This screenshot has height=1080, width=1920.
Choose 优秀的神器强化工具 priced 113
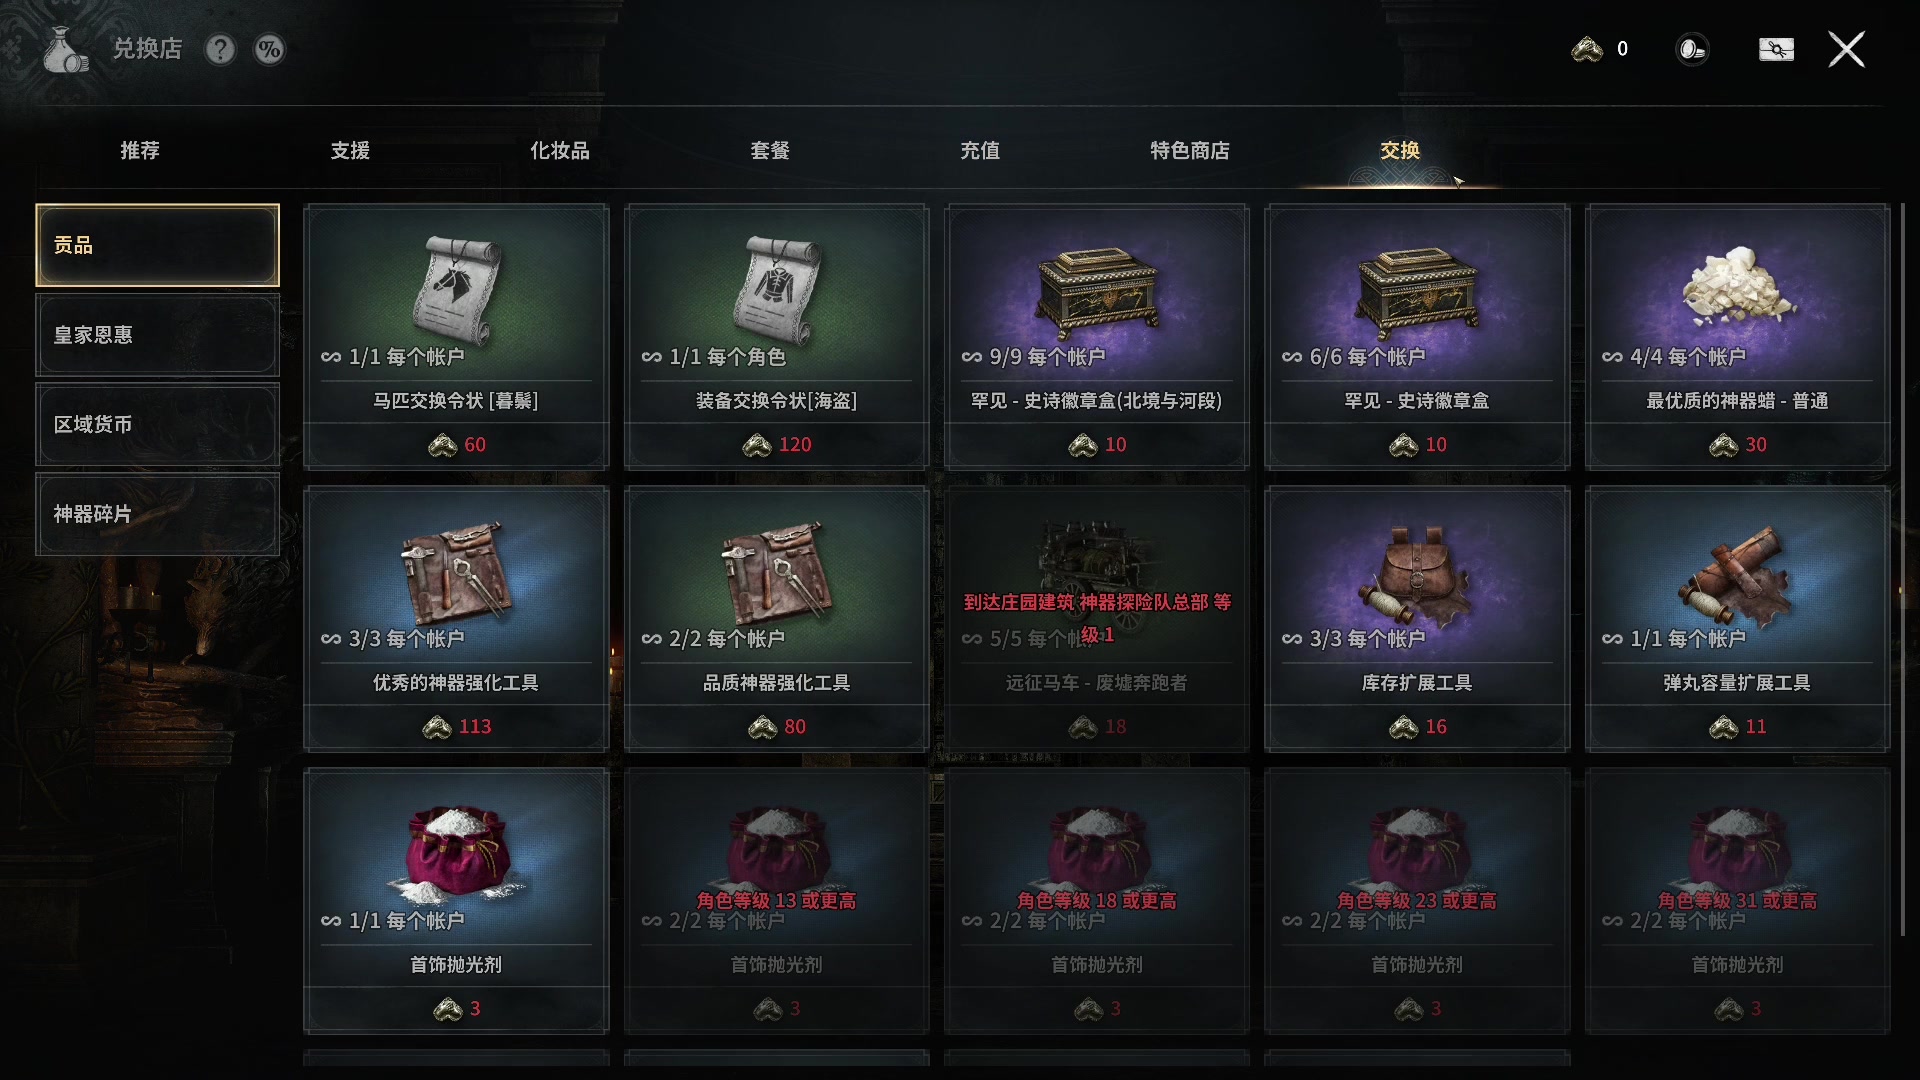[456, 619]
